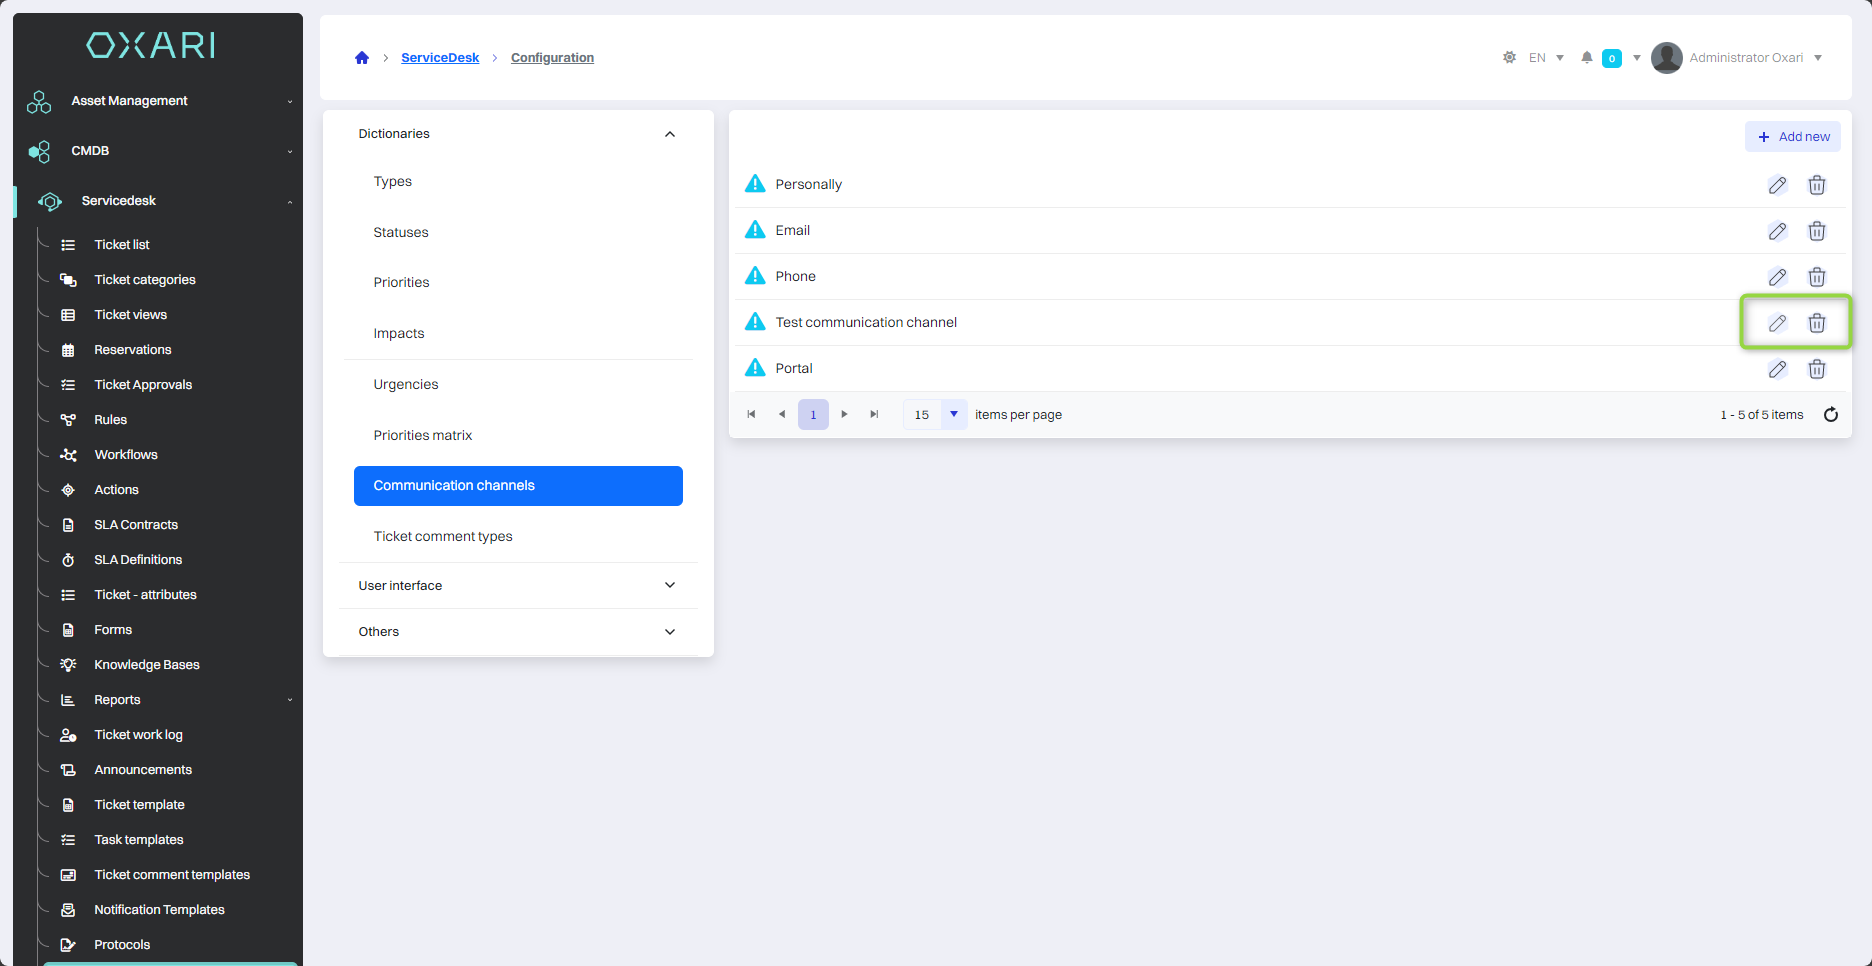Expand the Others section

[670, 632]
